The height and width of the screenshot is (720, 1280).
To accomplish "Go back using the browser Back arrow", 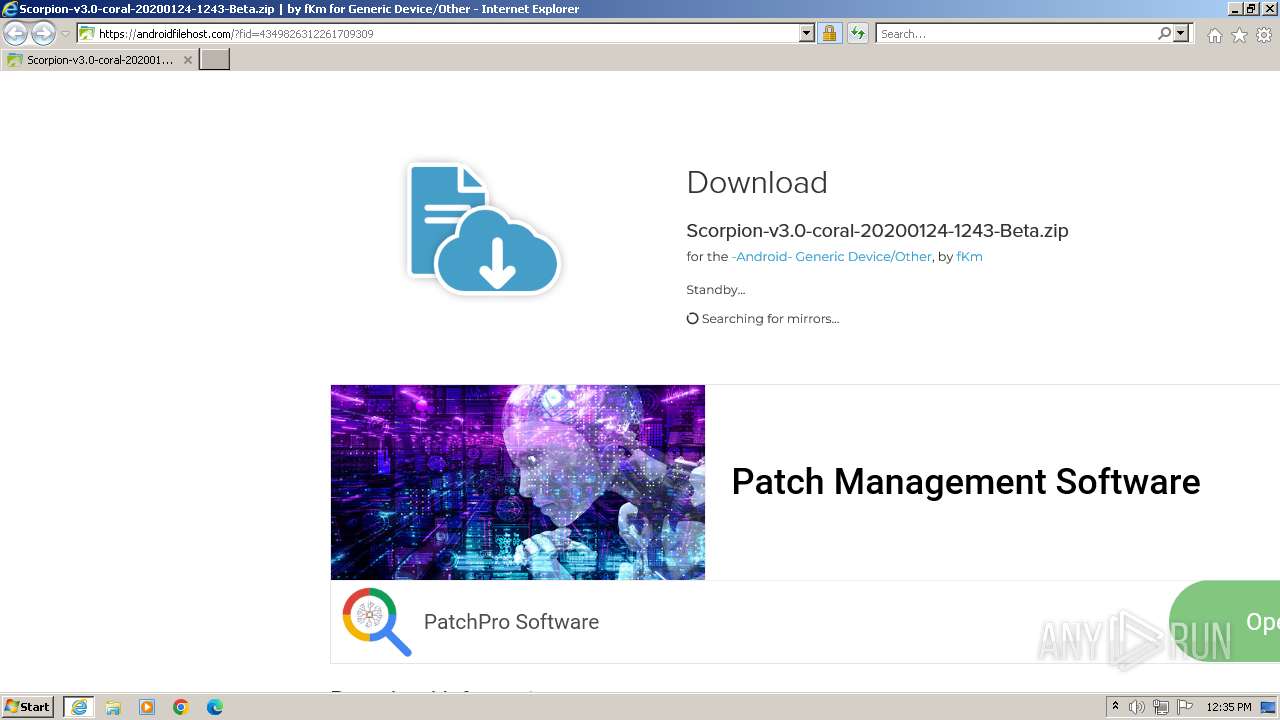I will pyautogui.click(x=16, y=33).
